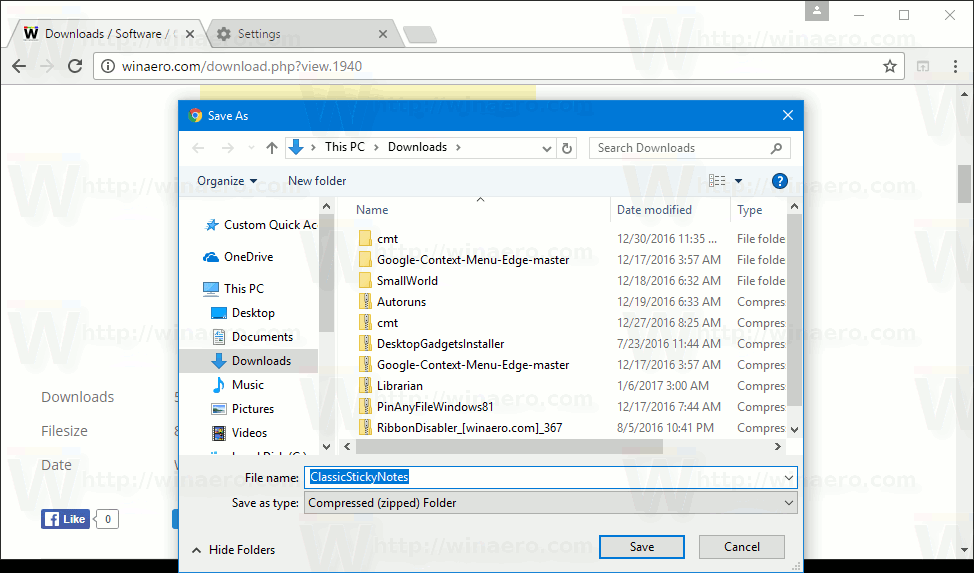Select the Librarian compressed file
Screen dimensions: 974x573
[391, 386]
